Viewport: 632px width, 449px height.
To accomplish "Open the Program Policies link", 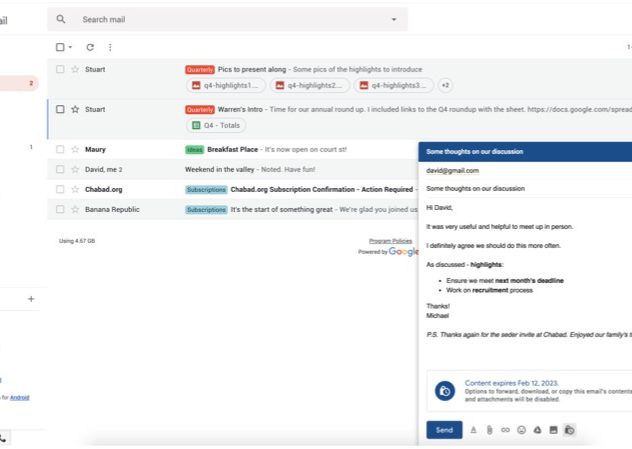I will point(390,241).
